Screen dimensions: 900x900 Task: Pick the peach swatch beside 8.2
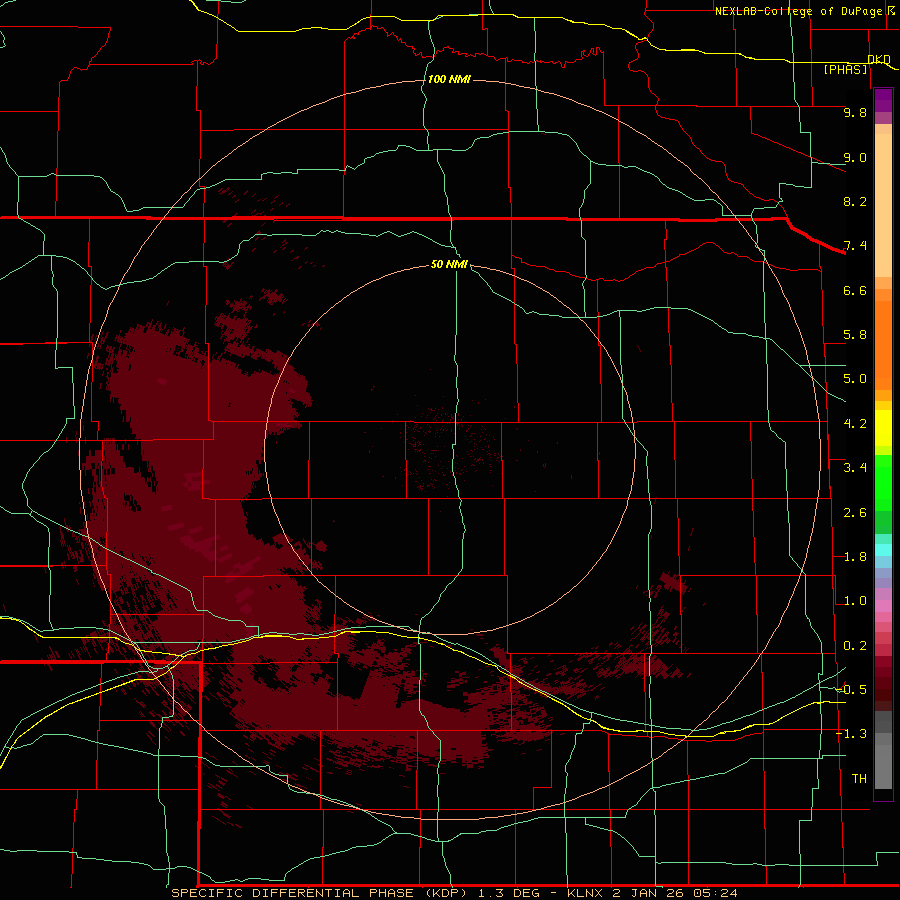tap(883, 205)
